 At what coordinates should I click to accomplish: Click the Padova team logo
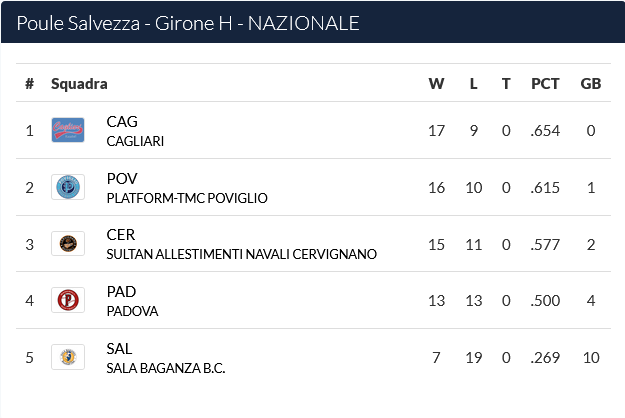pos(68,300)
